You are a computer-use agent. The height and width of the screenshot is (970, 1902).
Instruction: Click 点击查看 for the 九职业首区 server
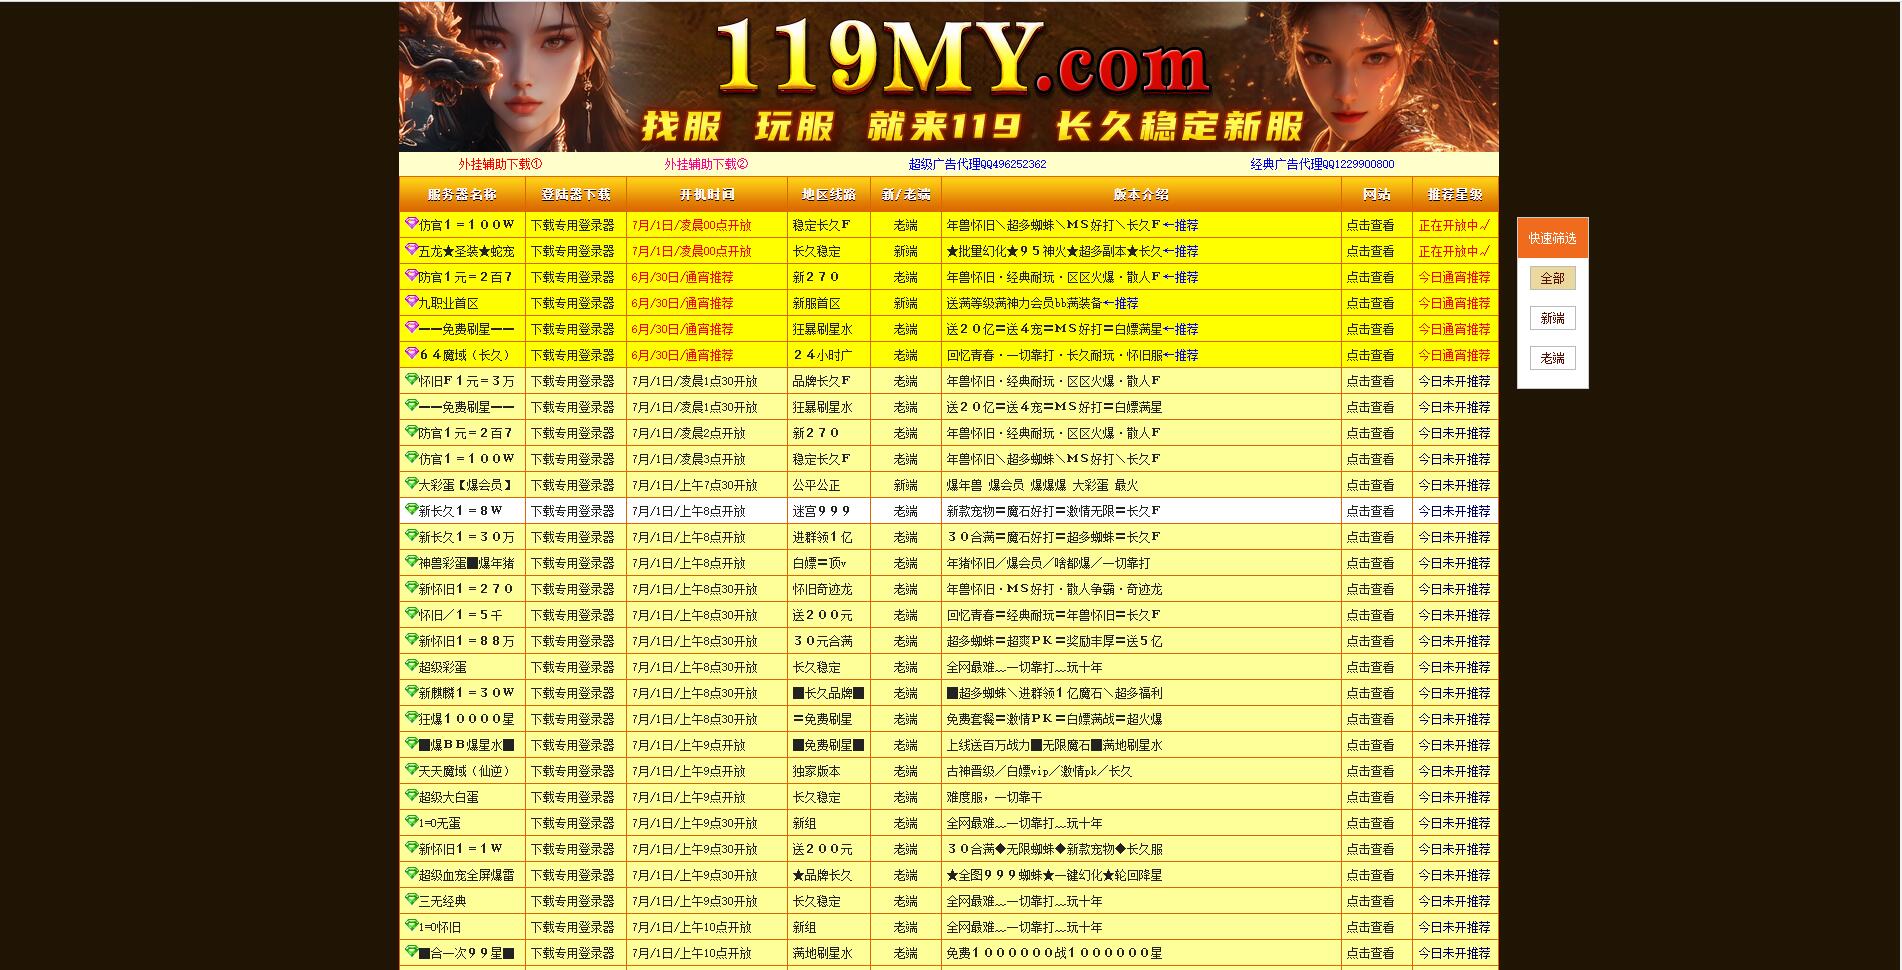tap(1373, 302)
